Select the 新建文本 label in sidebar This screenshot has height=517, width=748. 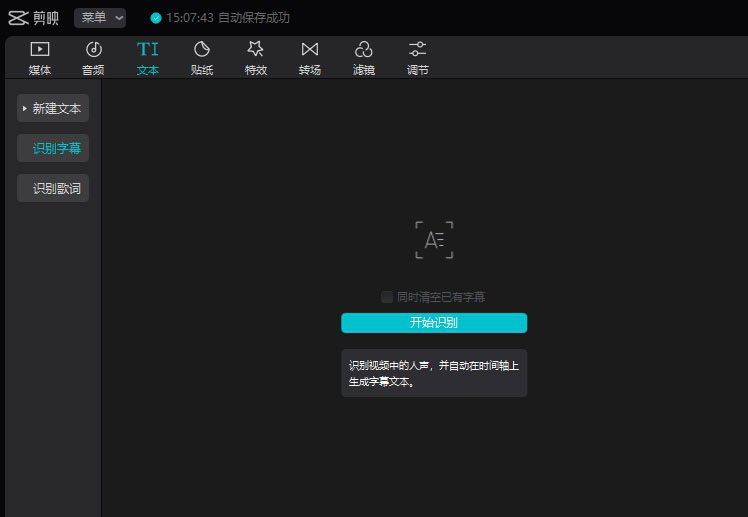(x=57, y=108)
